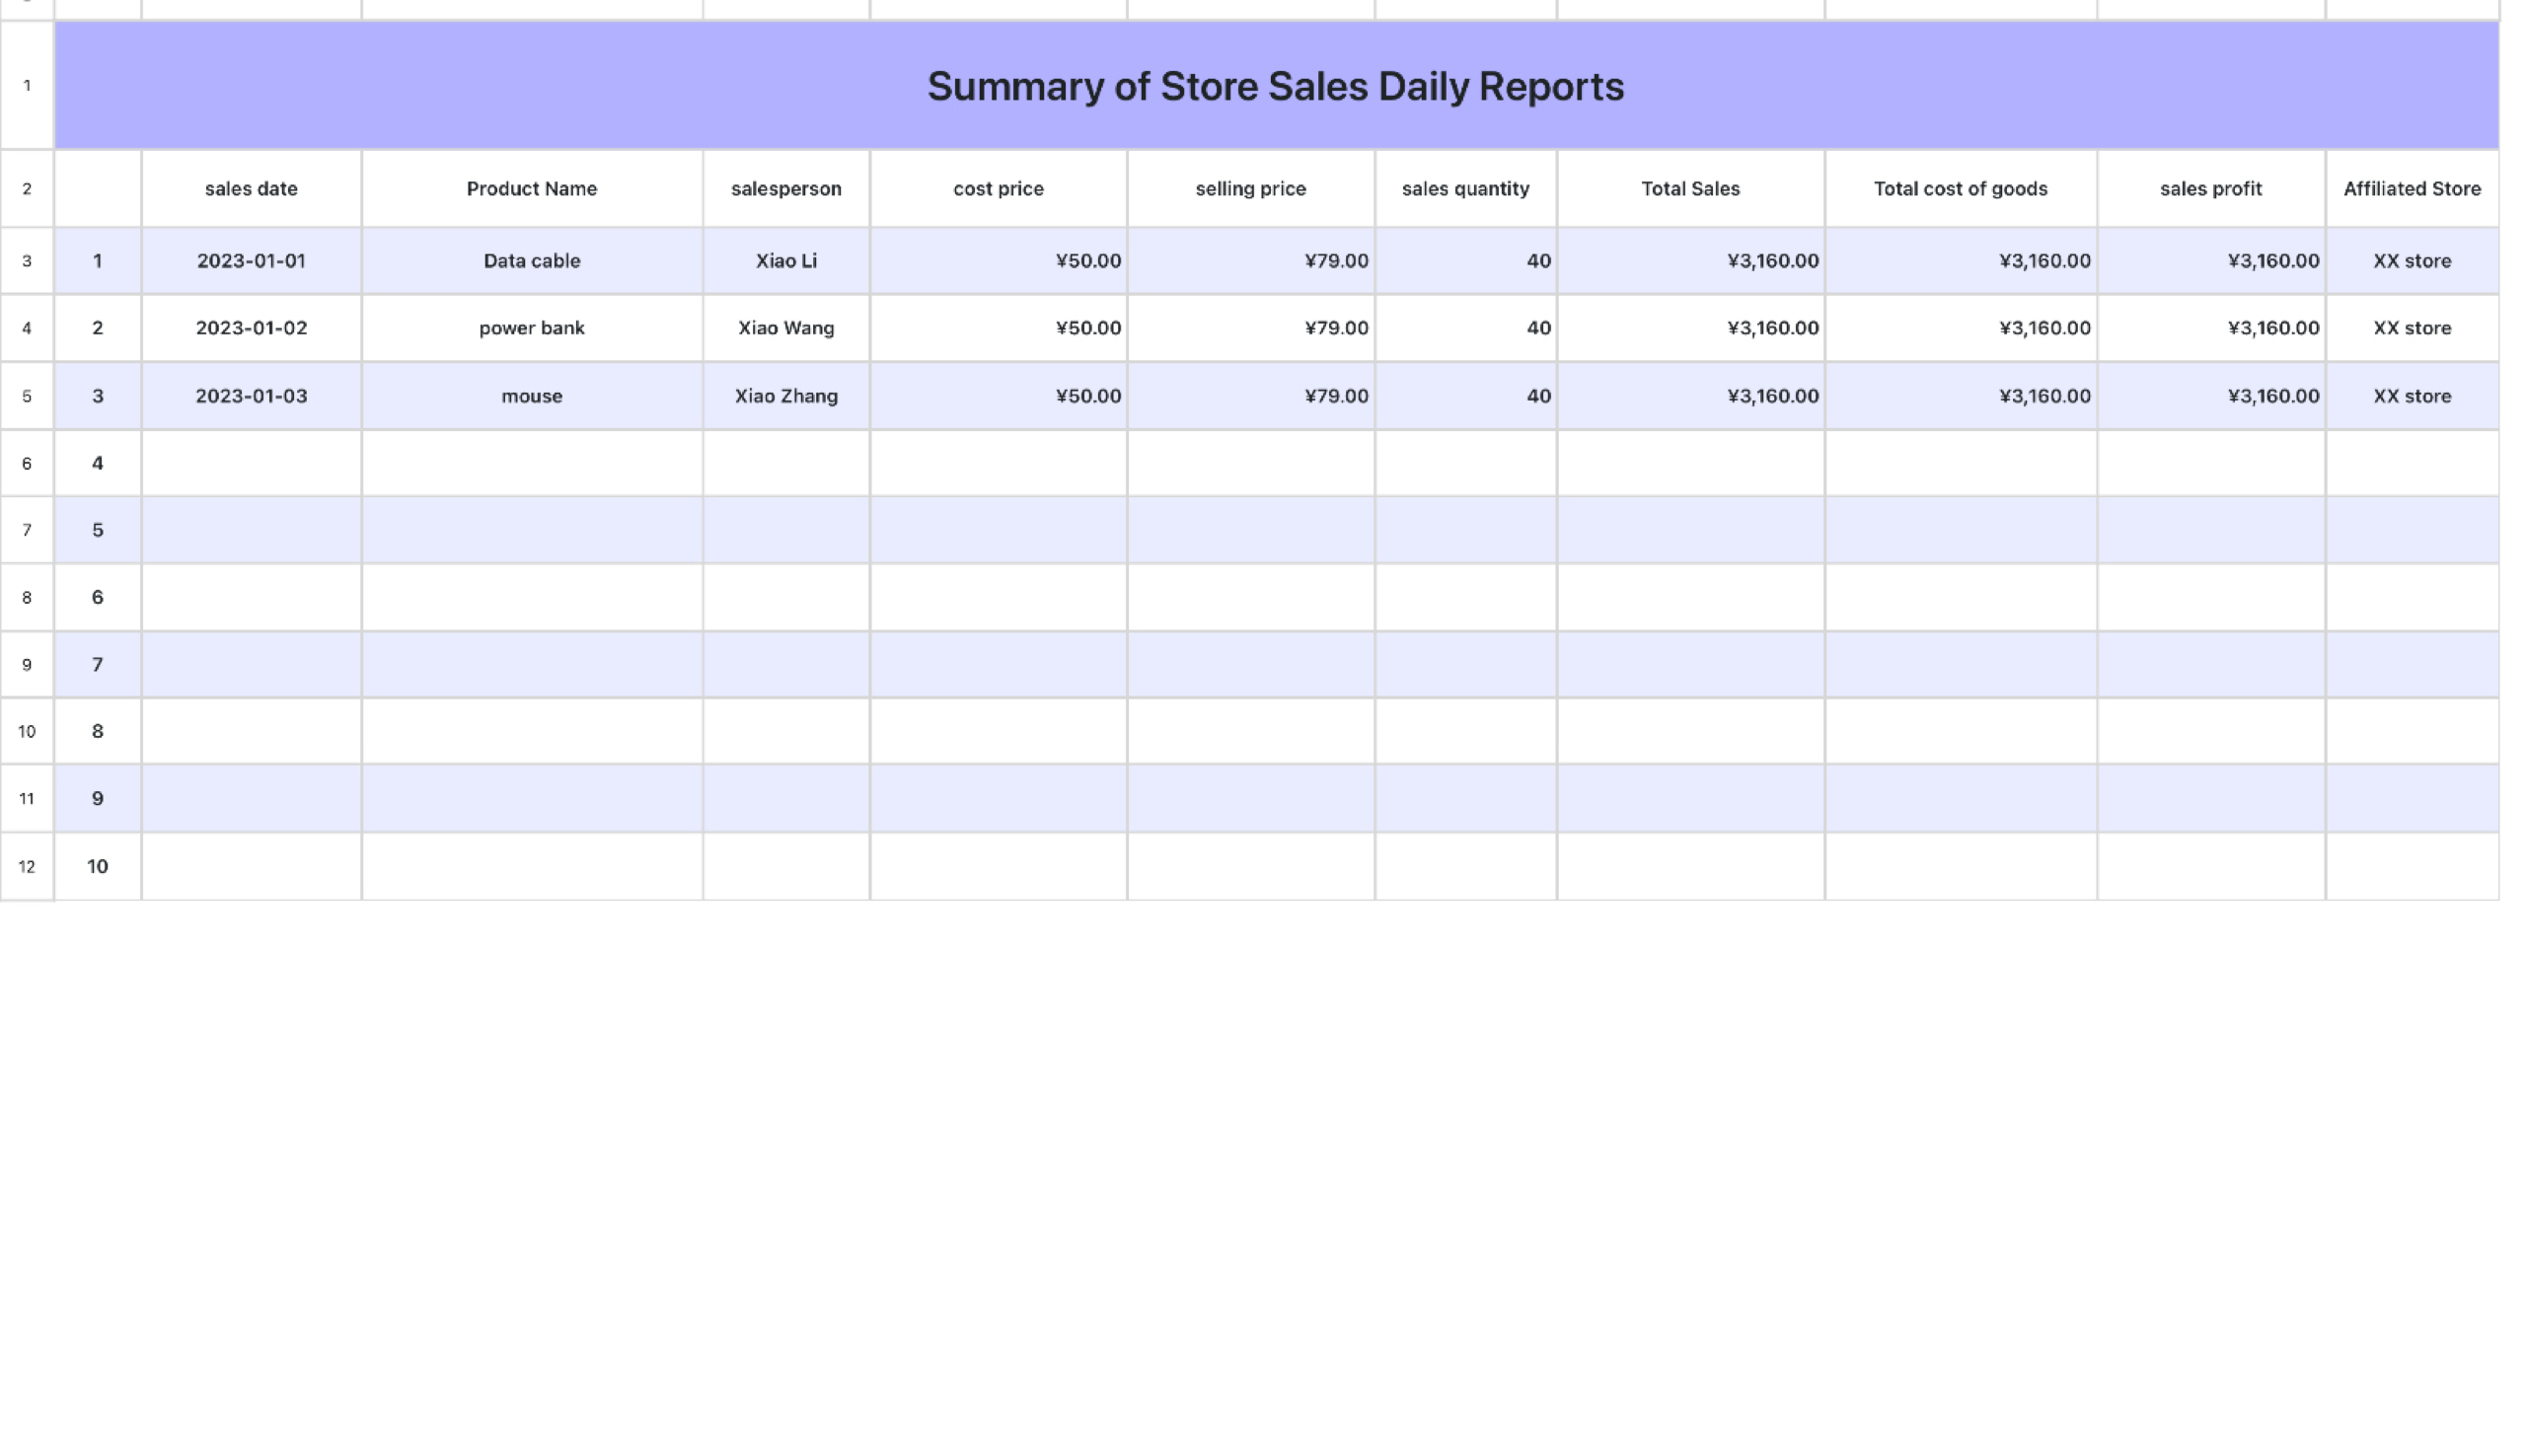Click the 'power bank' product cell
The width and height of the screenshot is (2526, 1456).
coord(532,327)
